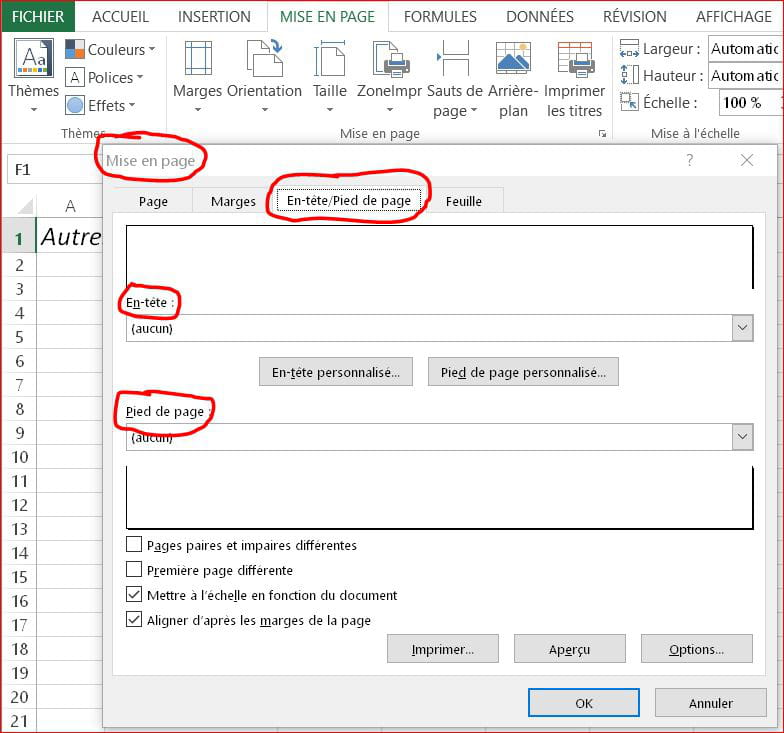Switch to the AFFICHAGE ribbon tab
Screen dimensions: 784x733
click(734, 16)
